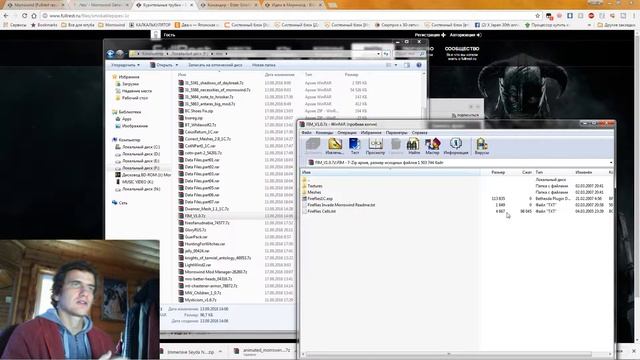The height and width of the screenshot is (360, 640).
Task: Click Explorer's Forward navigation arrow
Action: point(120,53)
